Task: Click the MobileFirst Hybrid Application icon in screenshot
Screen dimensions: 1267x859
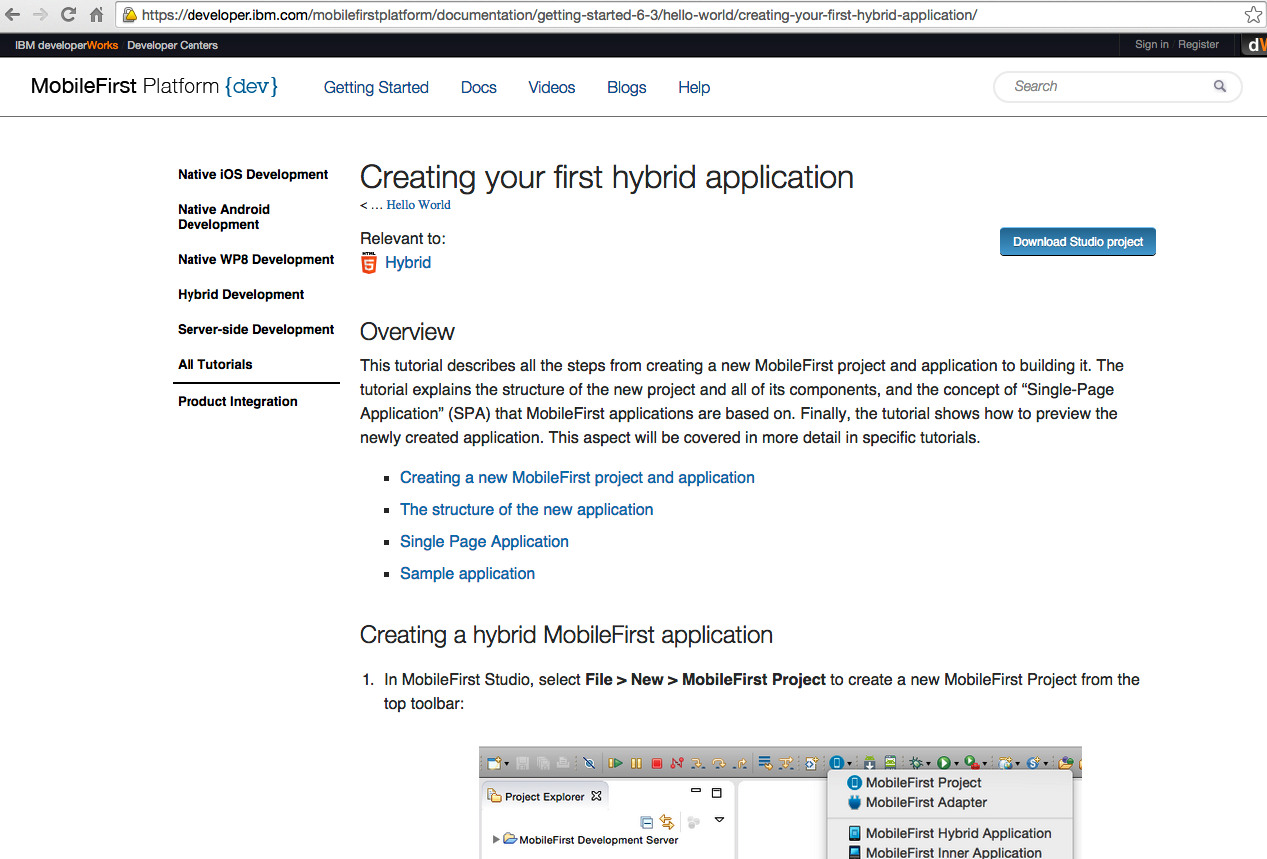Action: click(x=854, y=833)
